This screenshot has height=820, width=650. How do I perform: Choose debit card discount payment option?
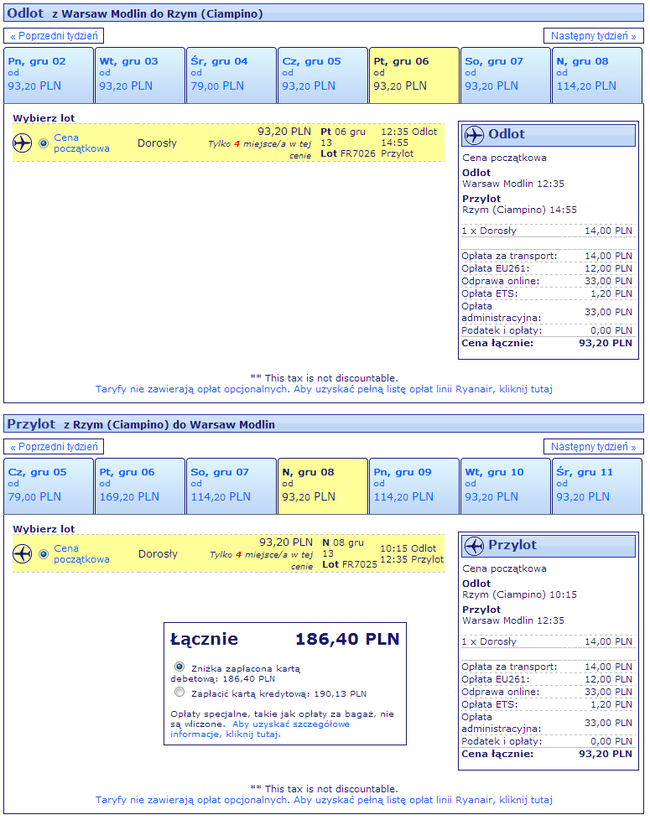(x=179, y=667)
